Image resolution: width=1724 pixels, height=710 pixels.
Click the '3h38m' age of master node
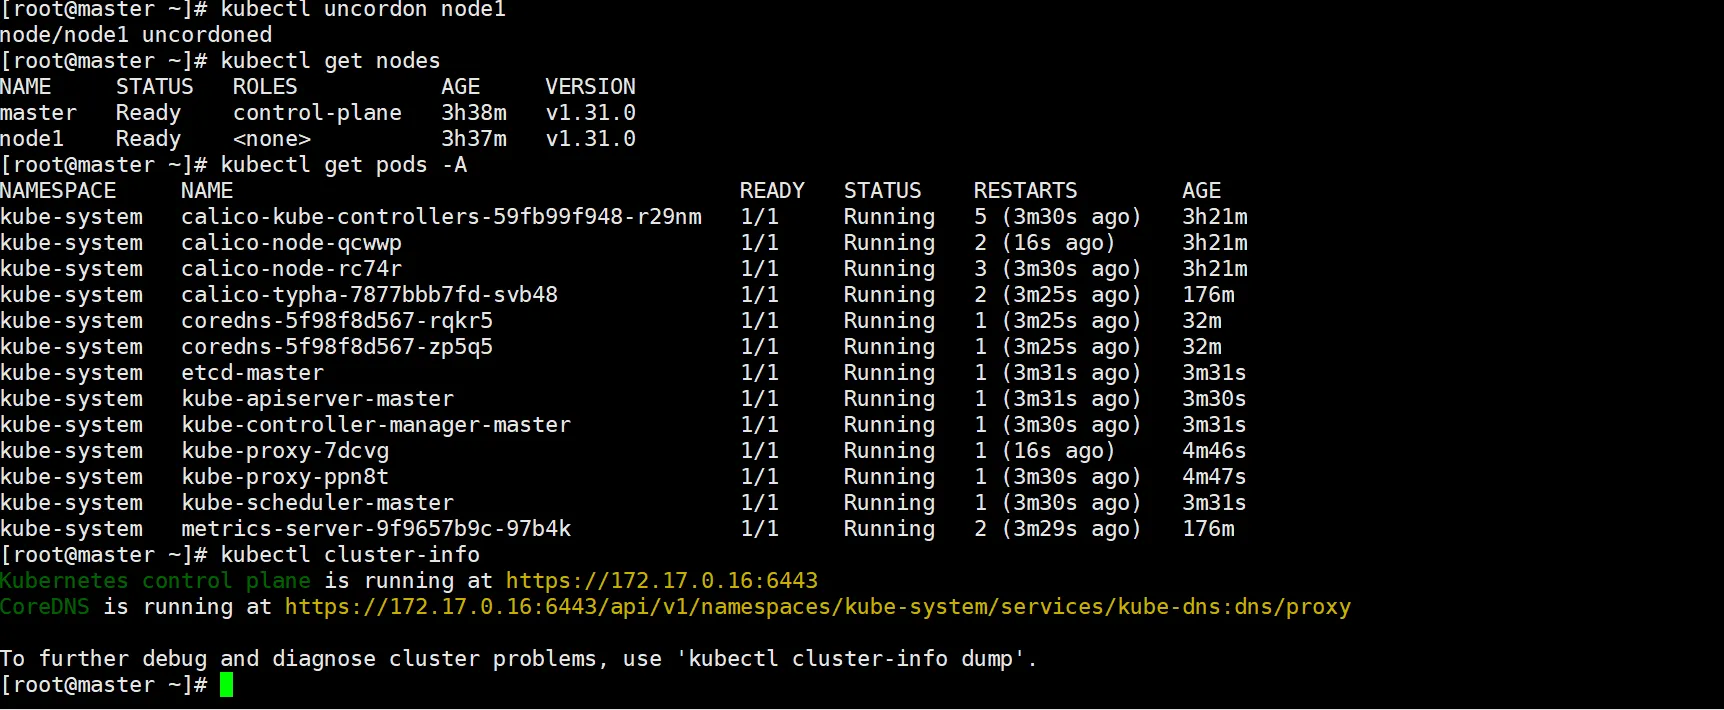pyautogui.click(x=474, y=113)
